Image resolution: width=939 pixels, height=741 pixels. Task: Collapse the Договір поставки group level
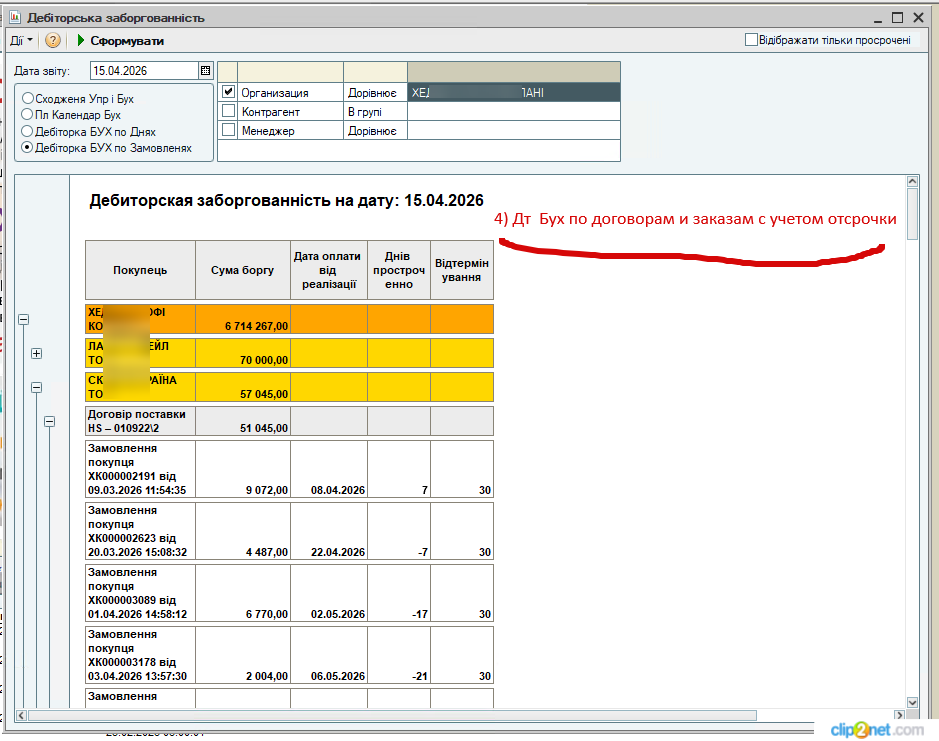point(50,422)
